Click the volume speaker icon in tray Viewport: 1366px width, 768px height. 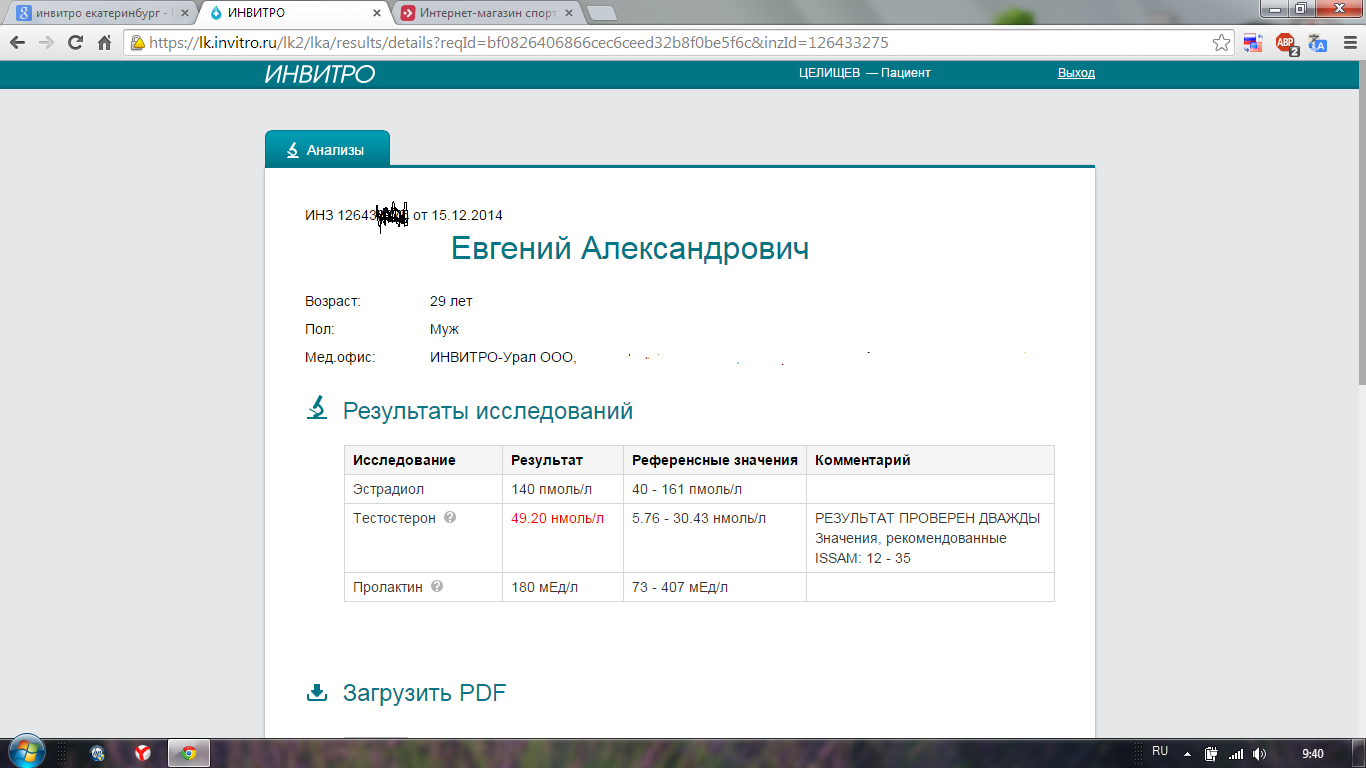[1259, 754]
